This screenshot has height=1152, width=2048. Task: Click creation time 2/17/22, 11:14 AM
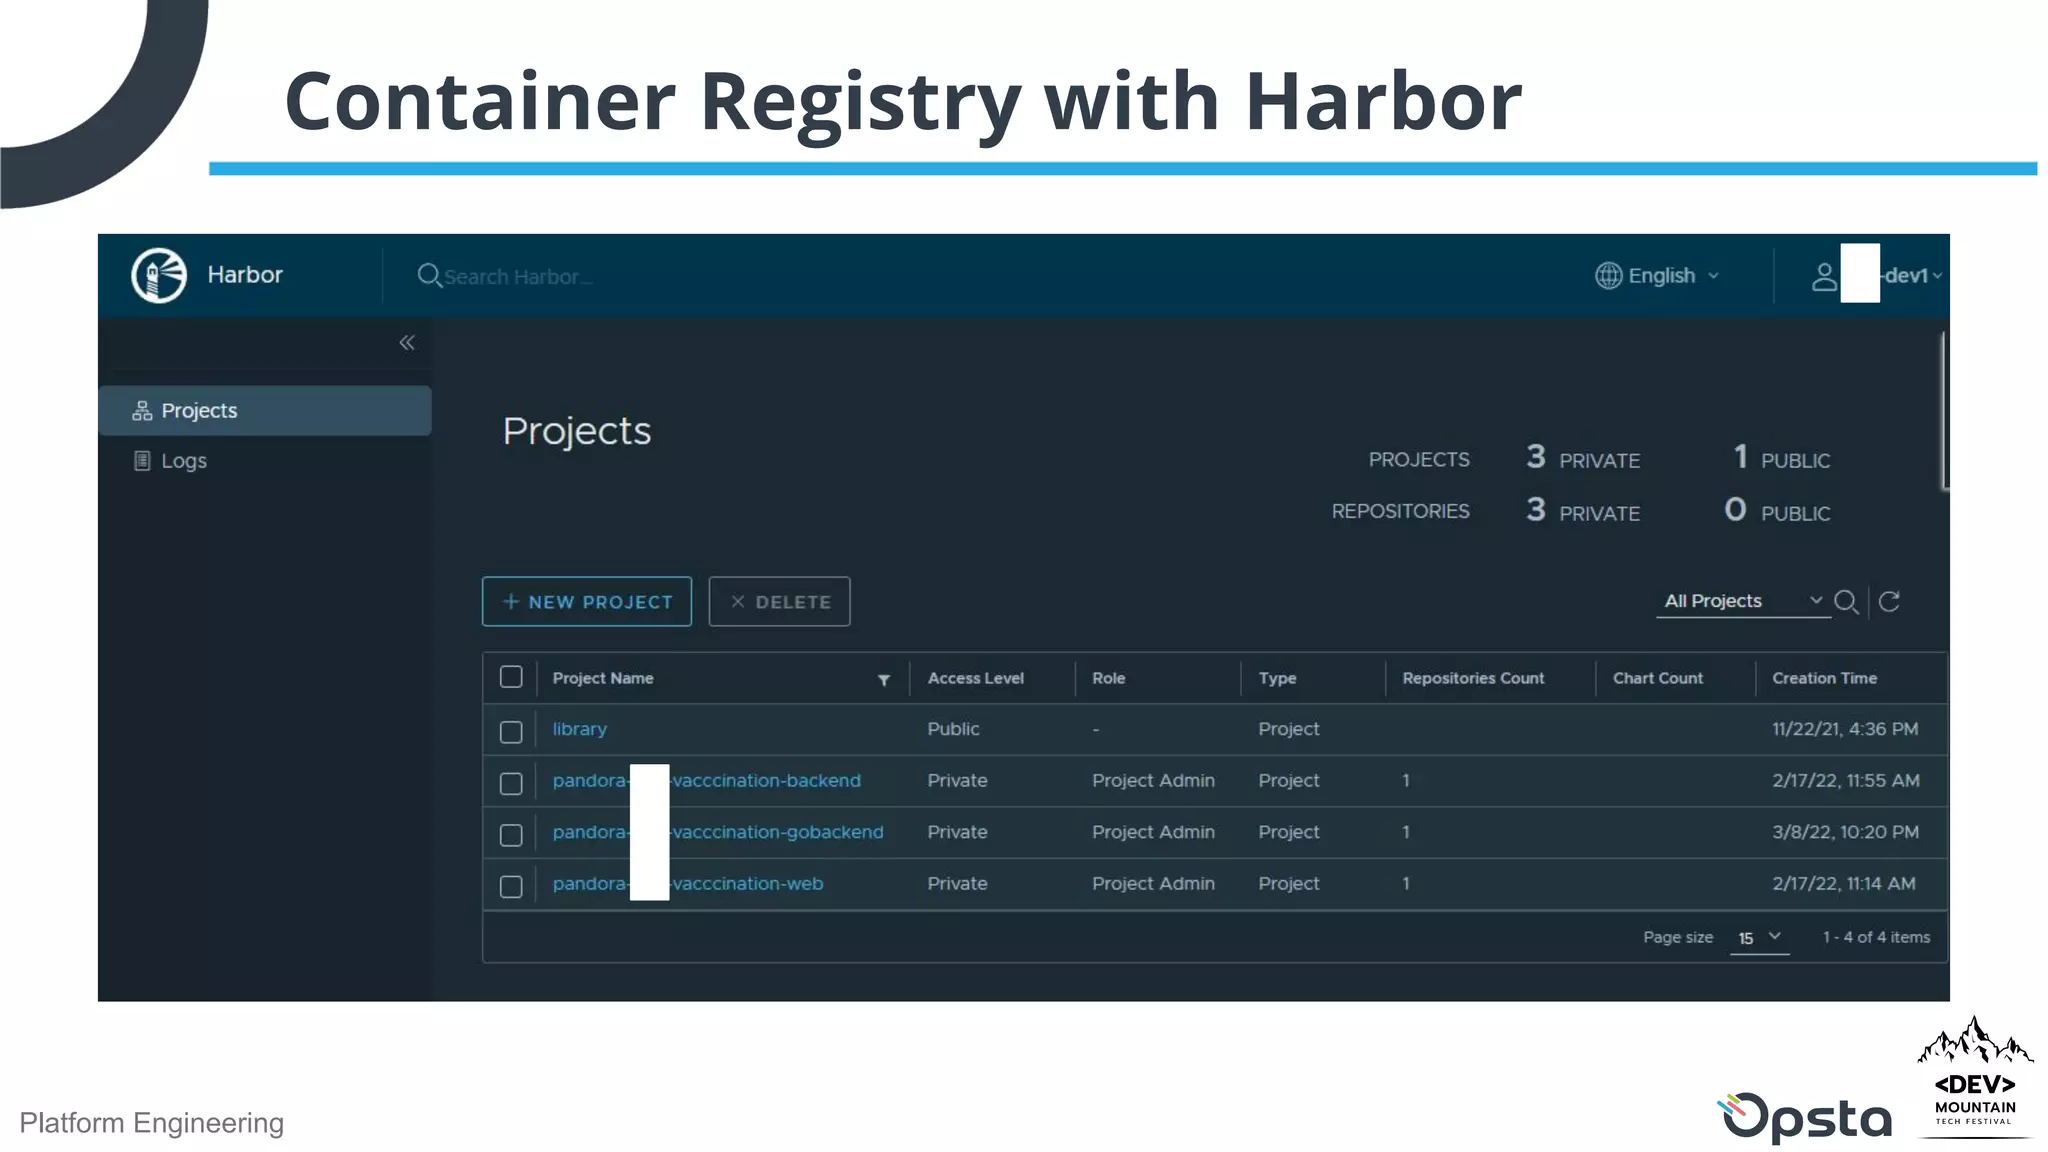pos(1844,884)
